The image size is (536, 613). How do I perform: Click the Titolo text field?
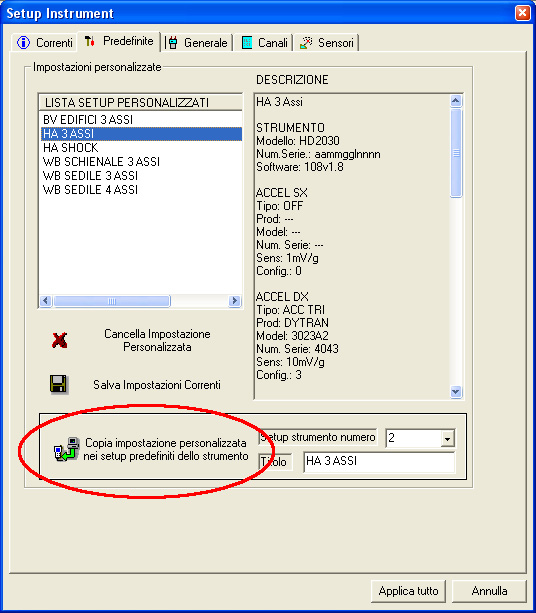coord(379,462)
